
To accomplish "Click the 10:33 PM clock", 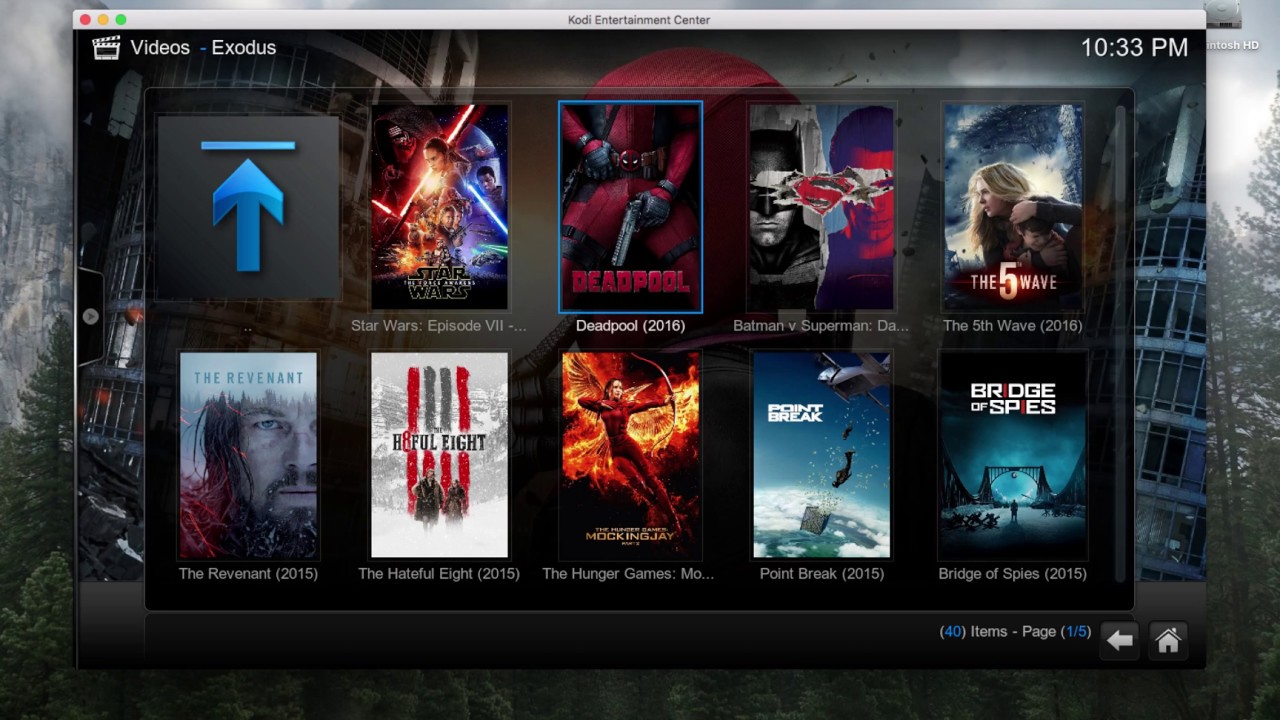I will coord(1134,47).
